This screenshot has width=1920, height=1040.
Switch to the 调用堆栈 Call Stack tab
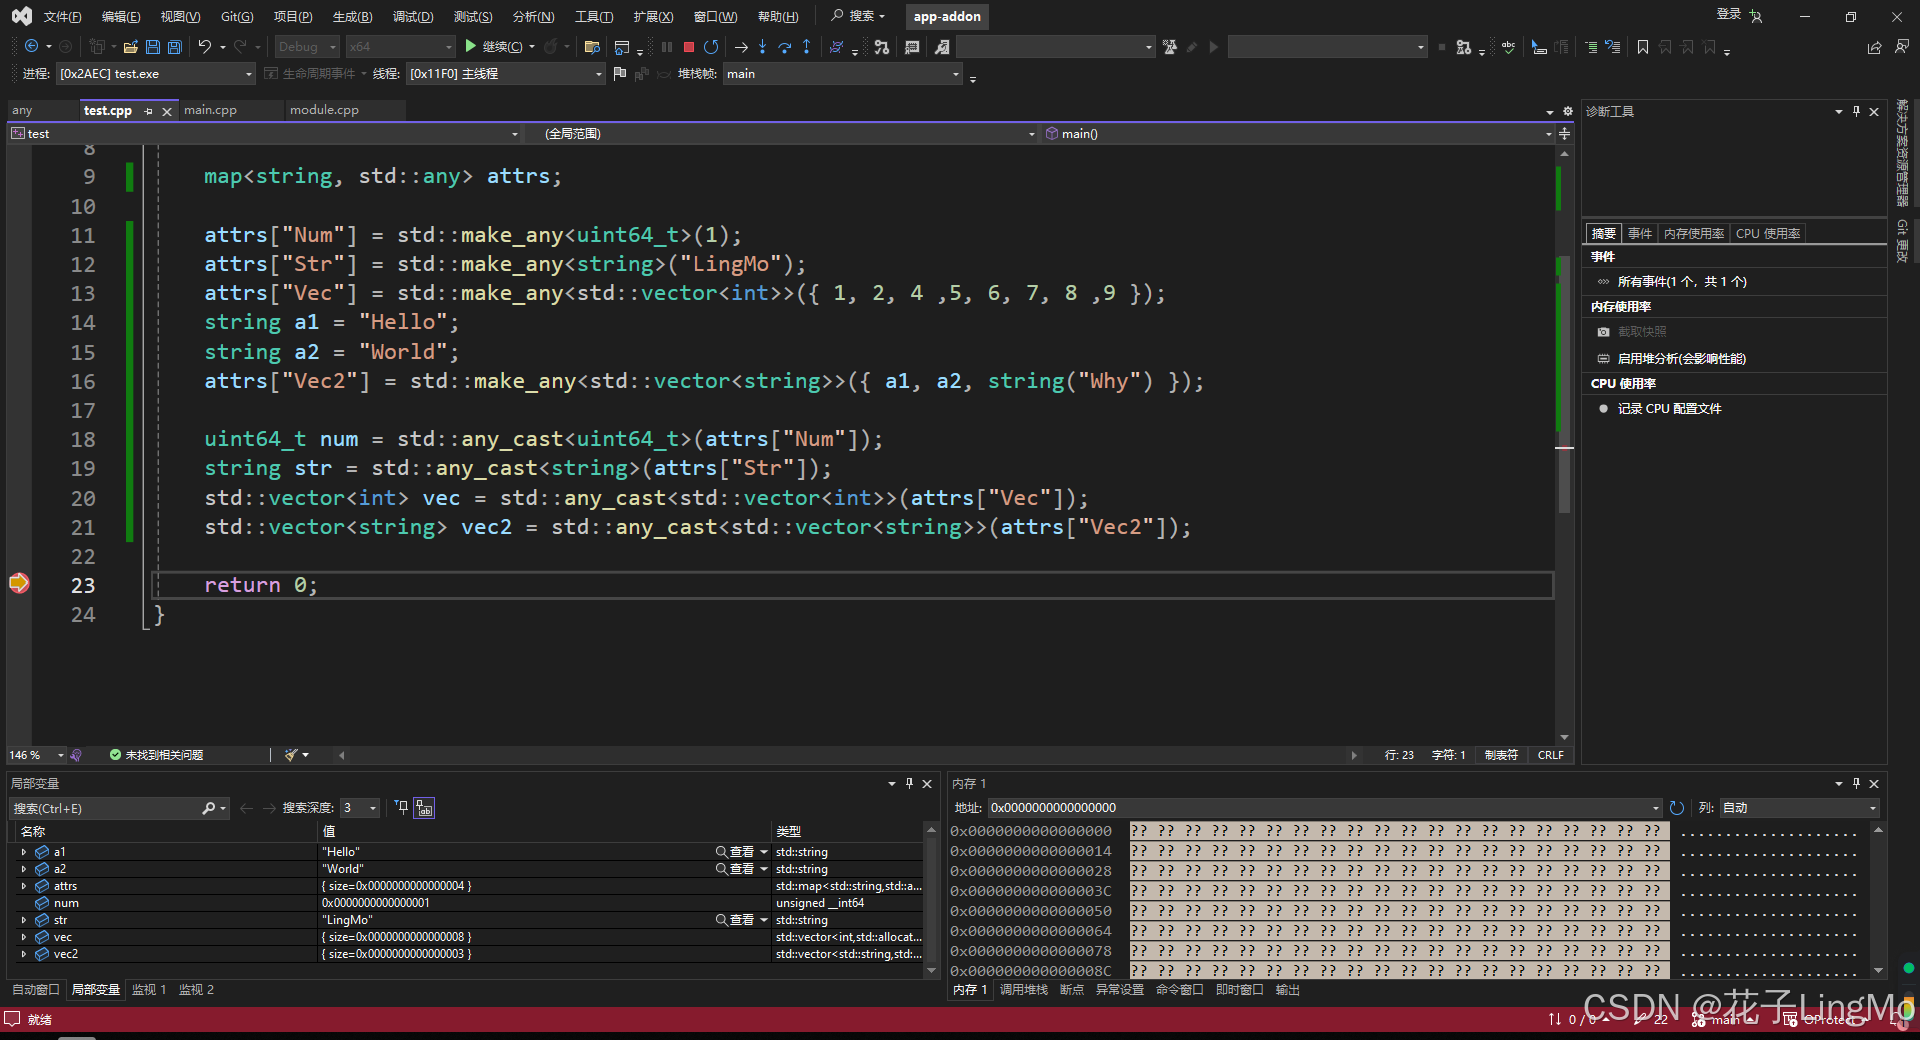[1023, 990]
